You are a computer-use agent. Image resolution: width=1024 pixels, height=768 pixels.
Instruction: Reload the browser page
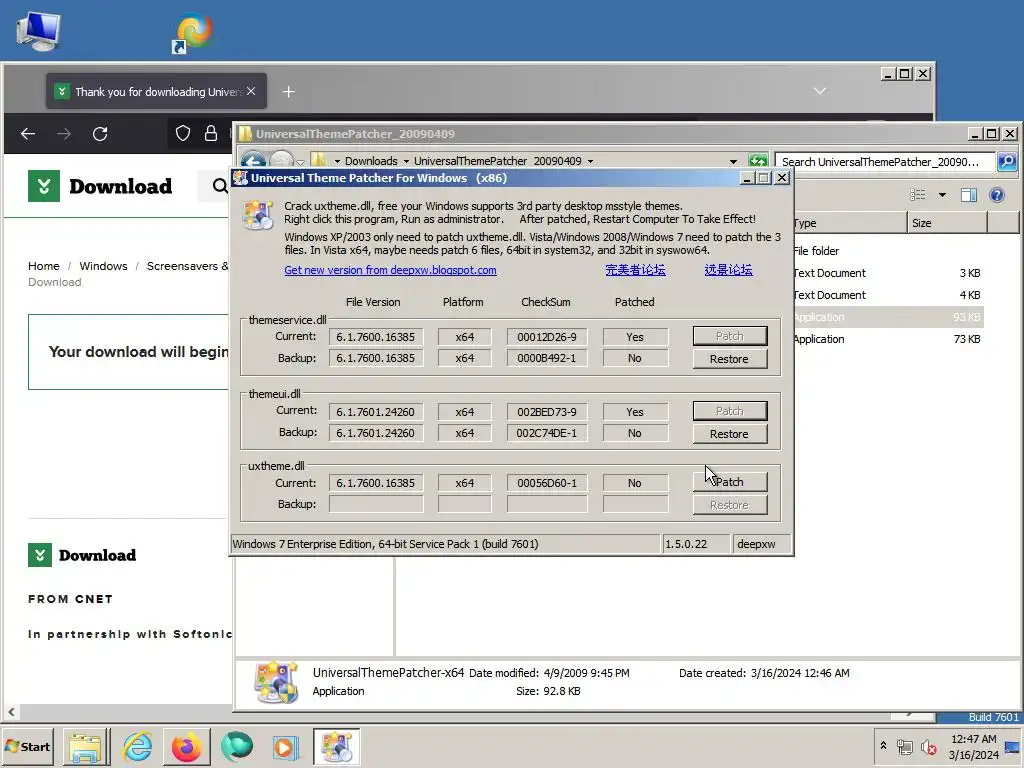point(100,134)
